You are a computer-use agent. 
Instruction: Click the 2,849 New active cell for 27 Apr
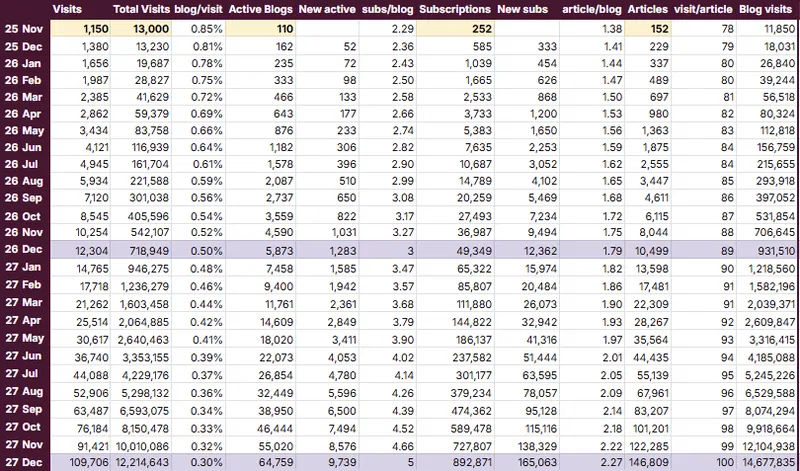[x=327, y=323]
